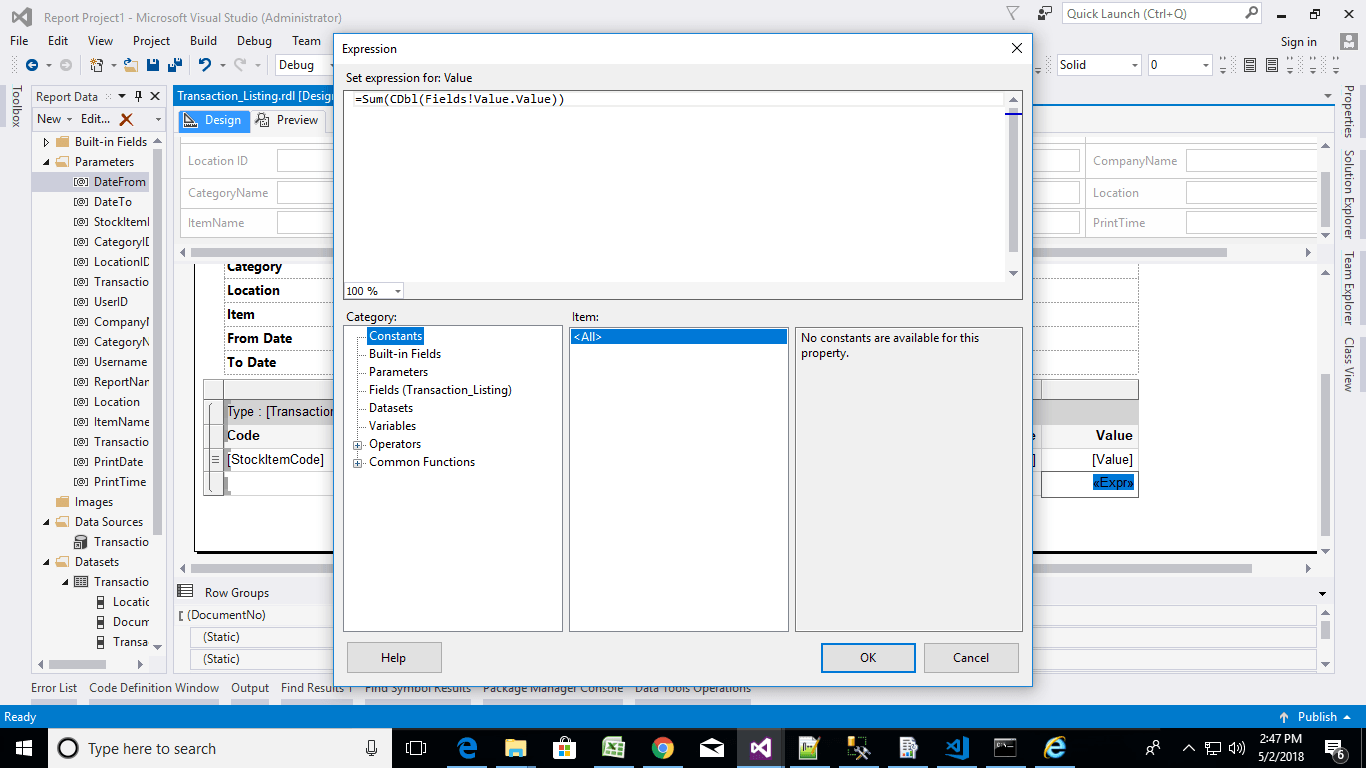Viewport: 1366px width, 768px height.
Task: Close the Report Data panel
Action: tap(155, 96)
